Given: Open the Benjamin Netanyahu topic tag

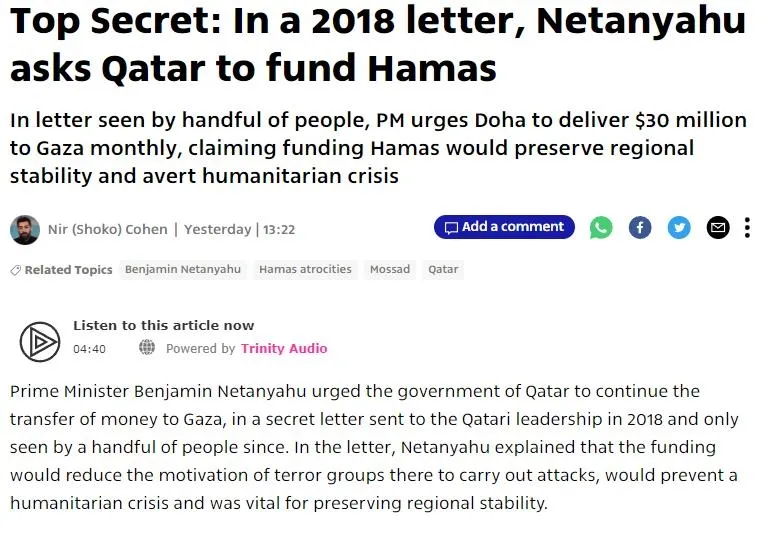Looking at the screenshot, I should coord(183,269).
